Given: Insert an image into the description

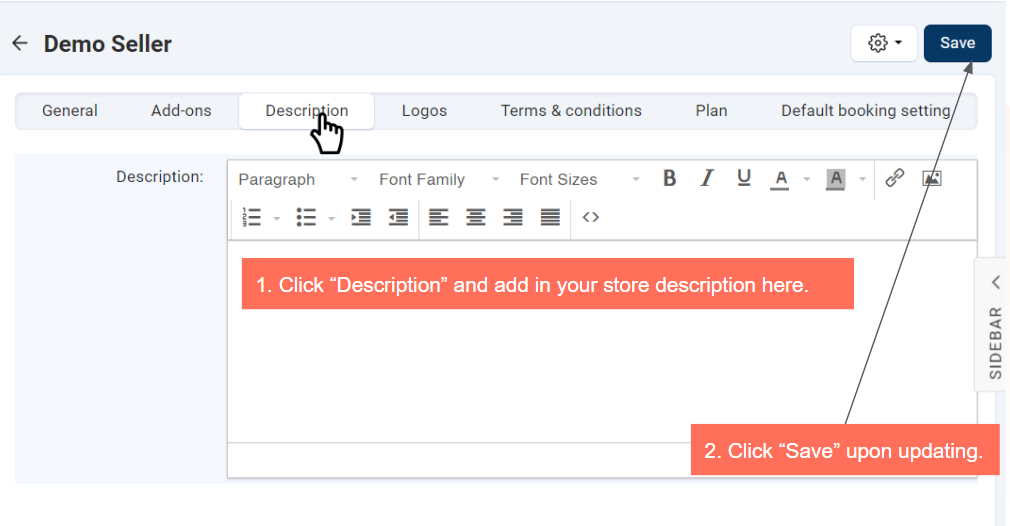Looking at the screenshot, I should click(x=932, y=178).
